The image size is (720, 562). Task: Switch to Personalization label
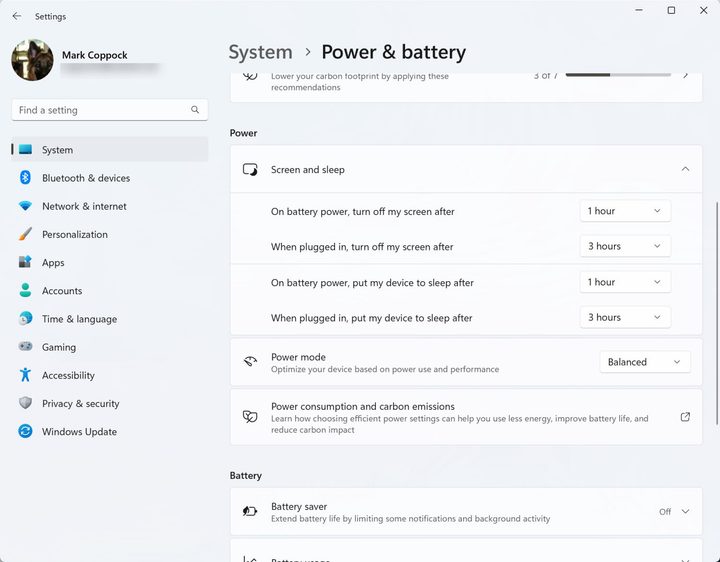[x=75, y=235]
